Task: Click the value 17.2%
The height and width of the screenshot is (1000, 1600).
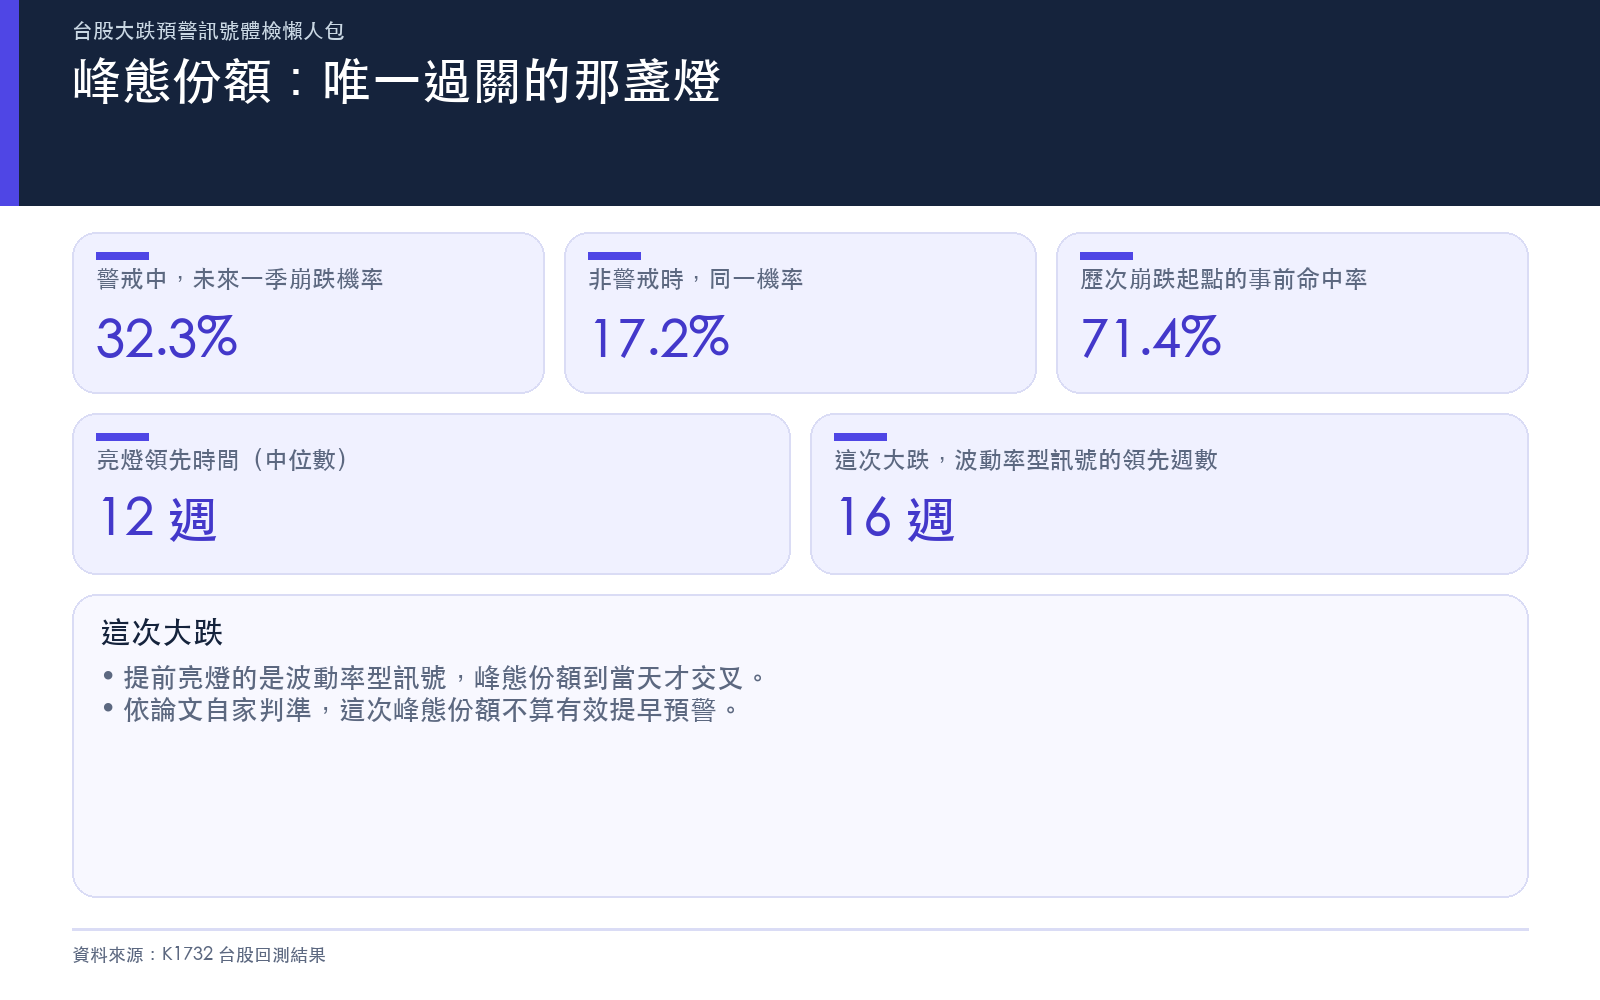Action: [x=659, y=338]
